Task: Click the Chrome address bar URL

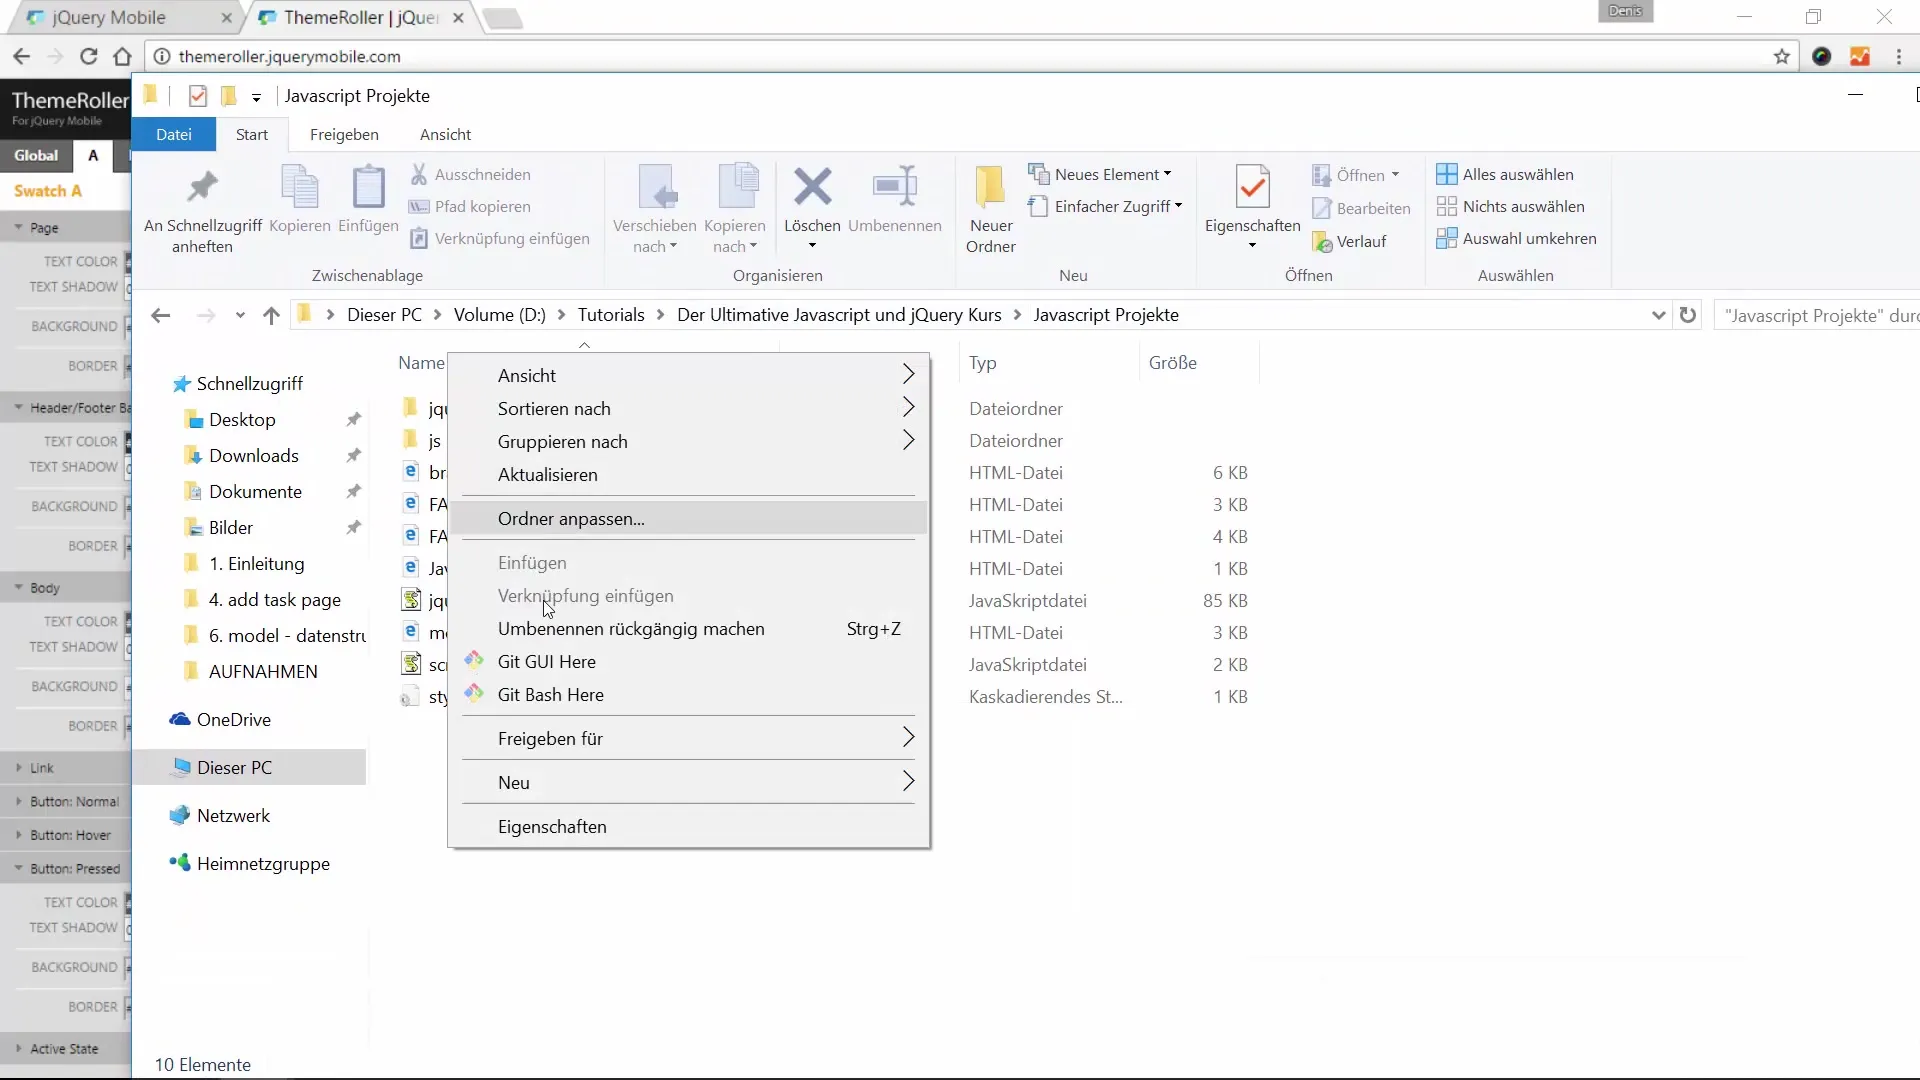Action: point(289,56)
